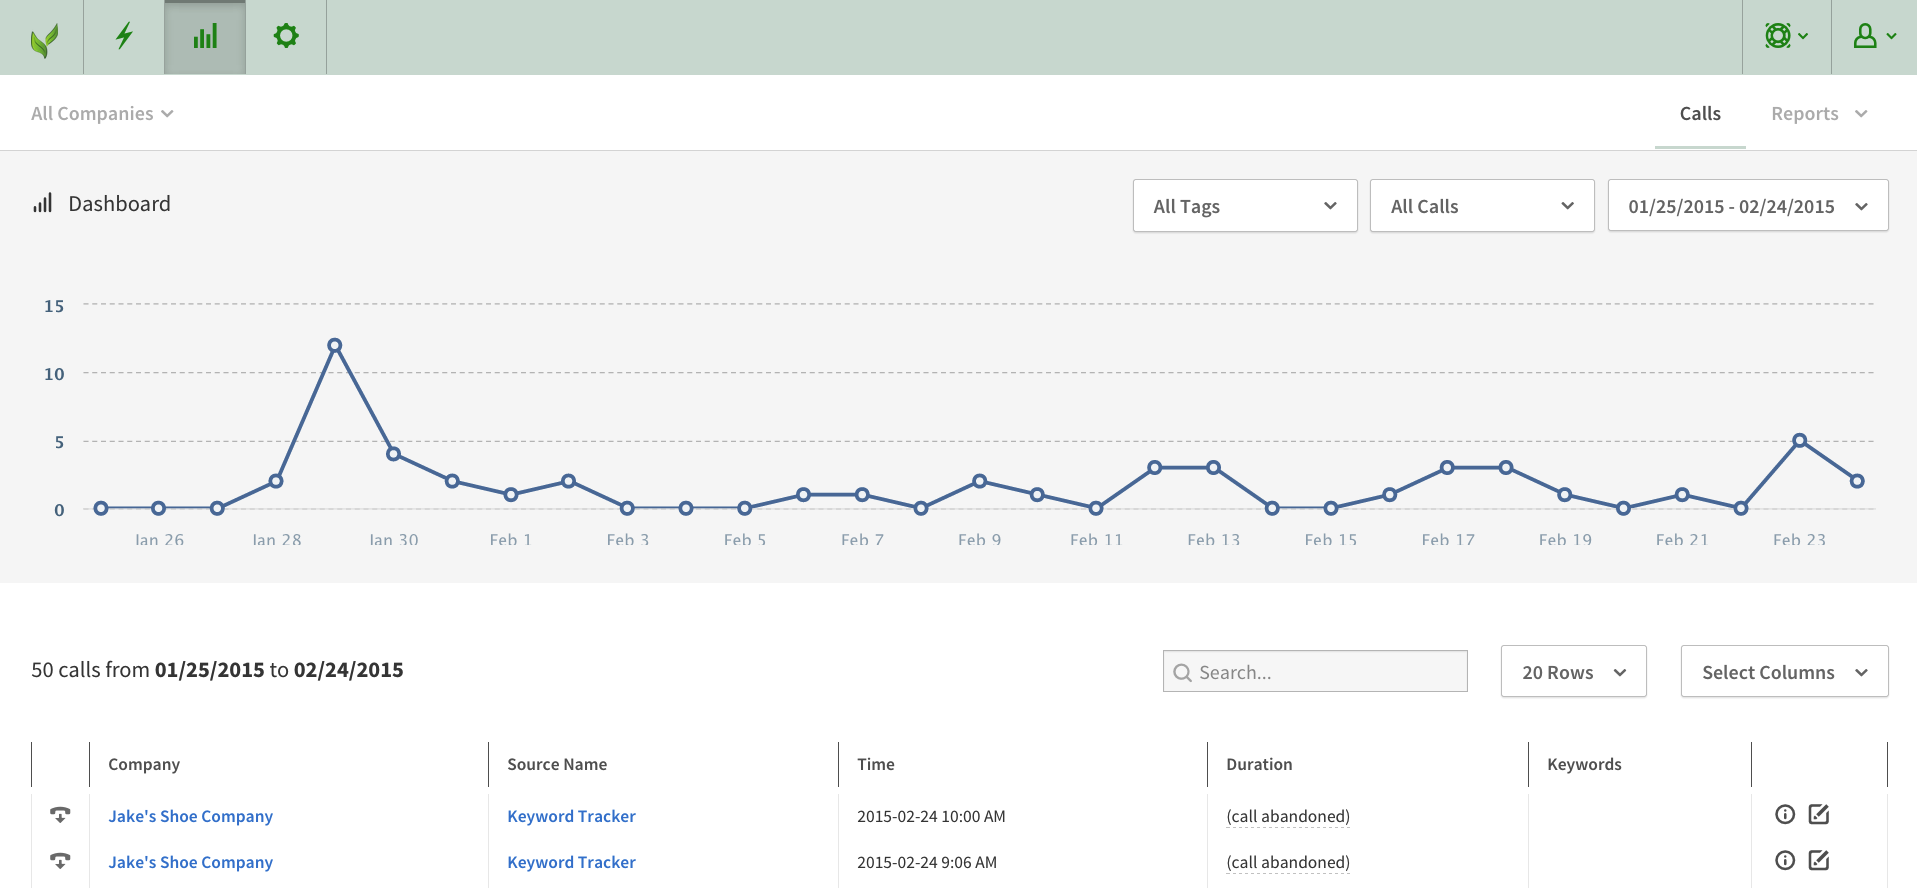Screen dimensions: 1917x888
Task: Open the date range picker dropdown
Action: (1747, 206)
